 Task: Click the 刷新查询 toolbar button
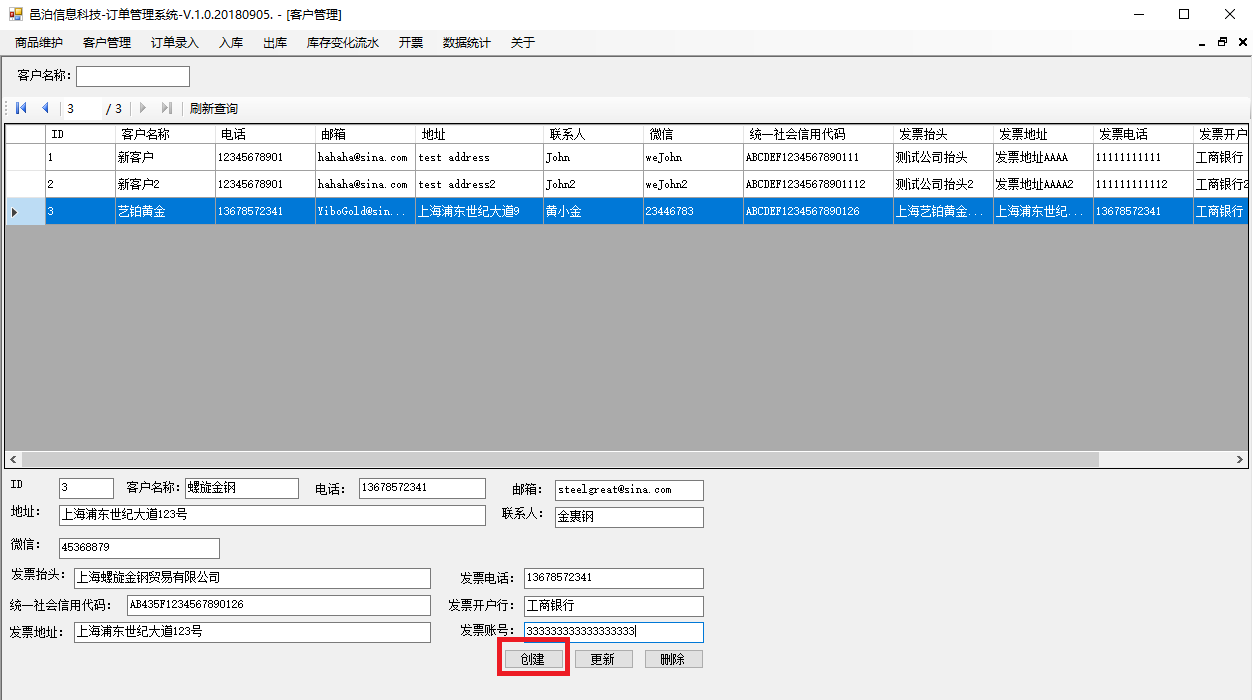[214, 108]
